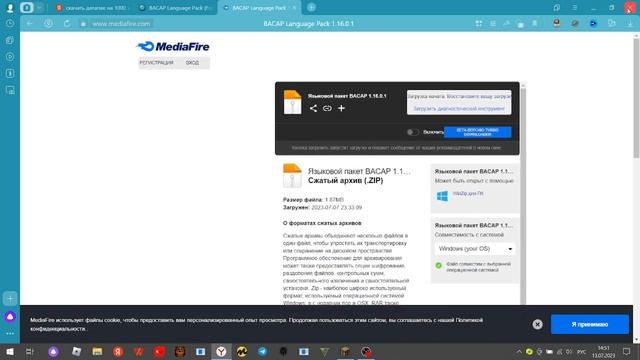Open the notification center icon

click(627, 351)
